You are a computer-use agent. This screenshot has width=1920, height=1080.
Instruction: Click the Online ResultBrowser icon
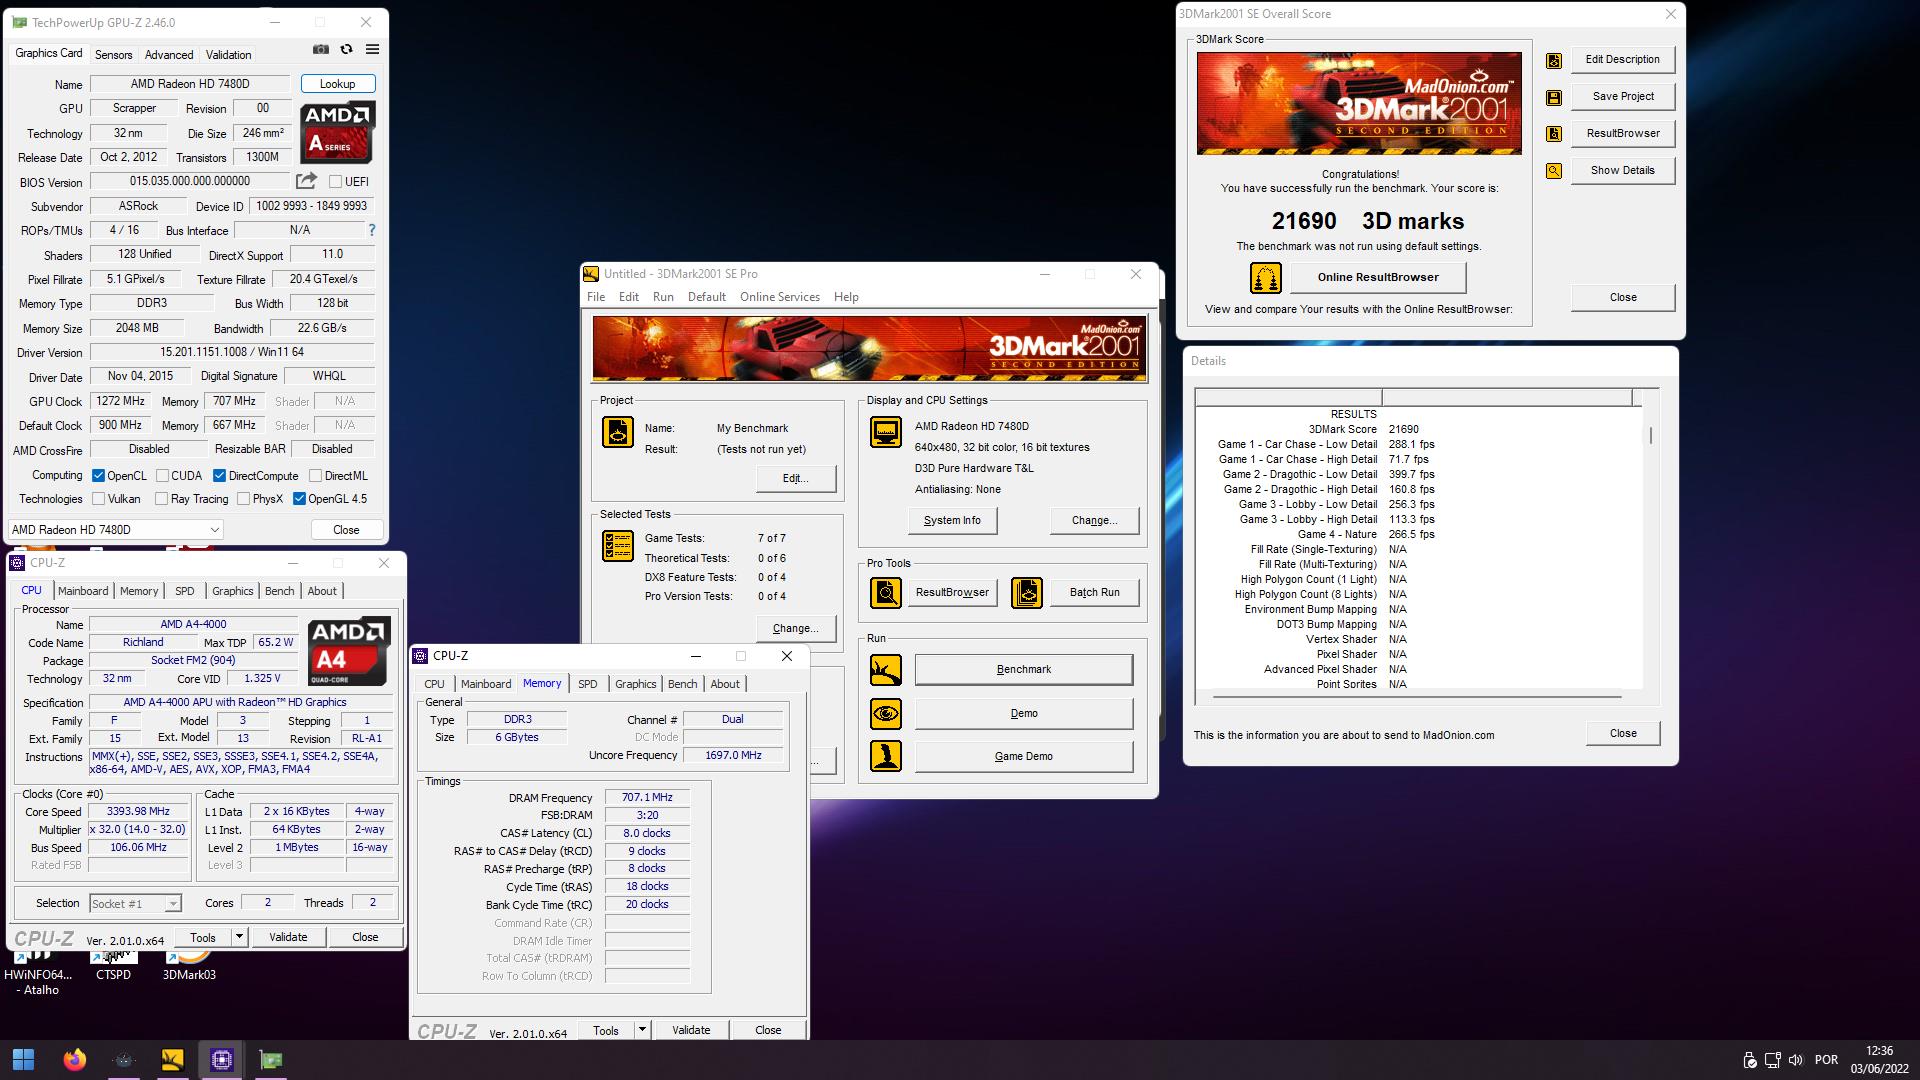tap(1266, 278)
